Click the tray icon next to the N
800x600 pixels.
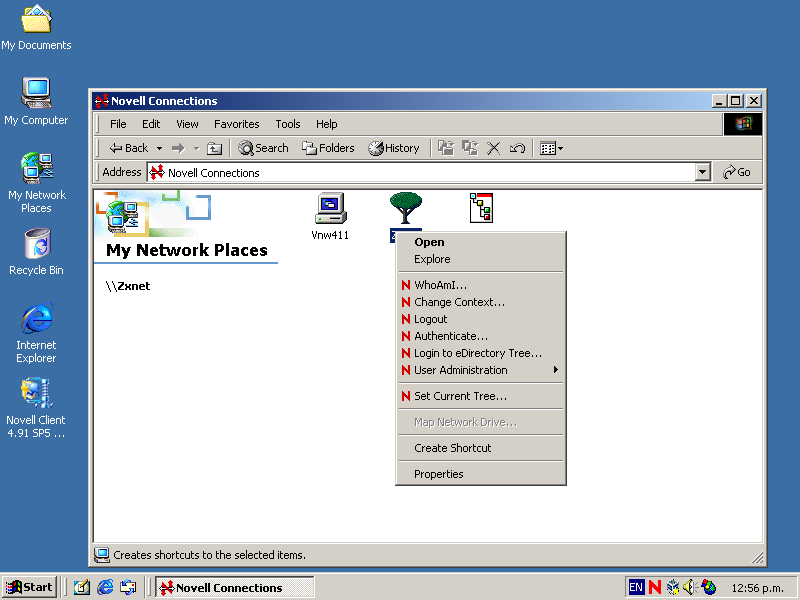(673, 587)
